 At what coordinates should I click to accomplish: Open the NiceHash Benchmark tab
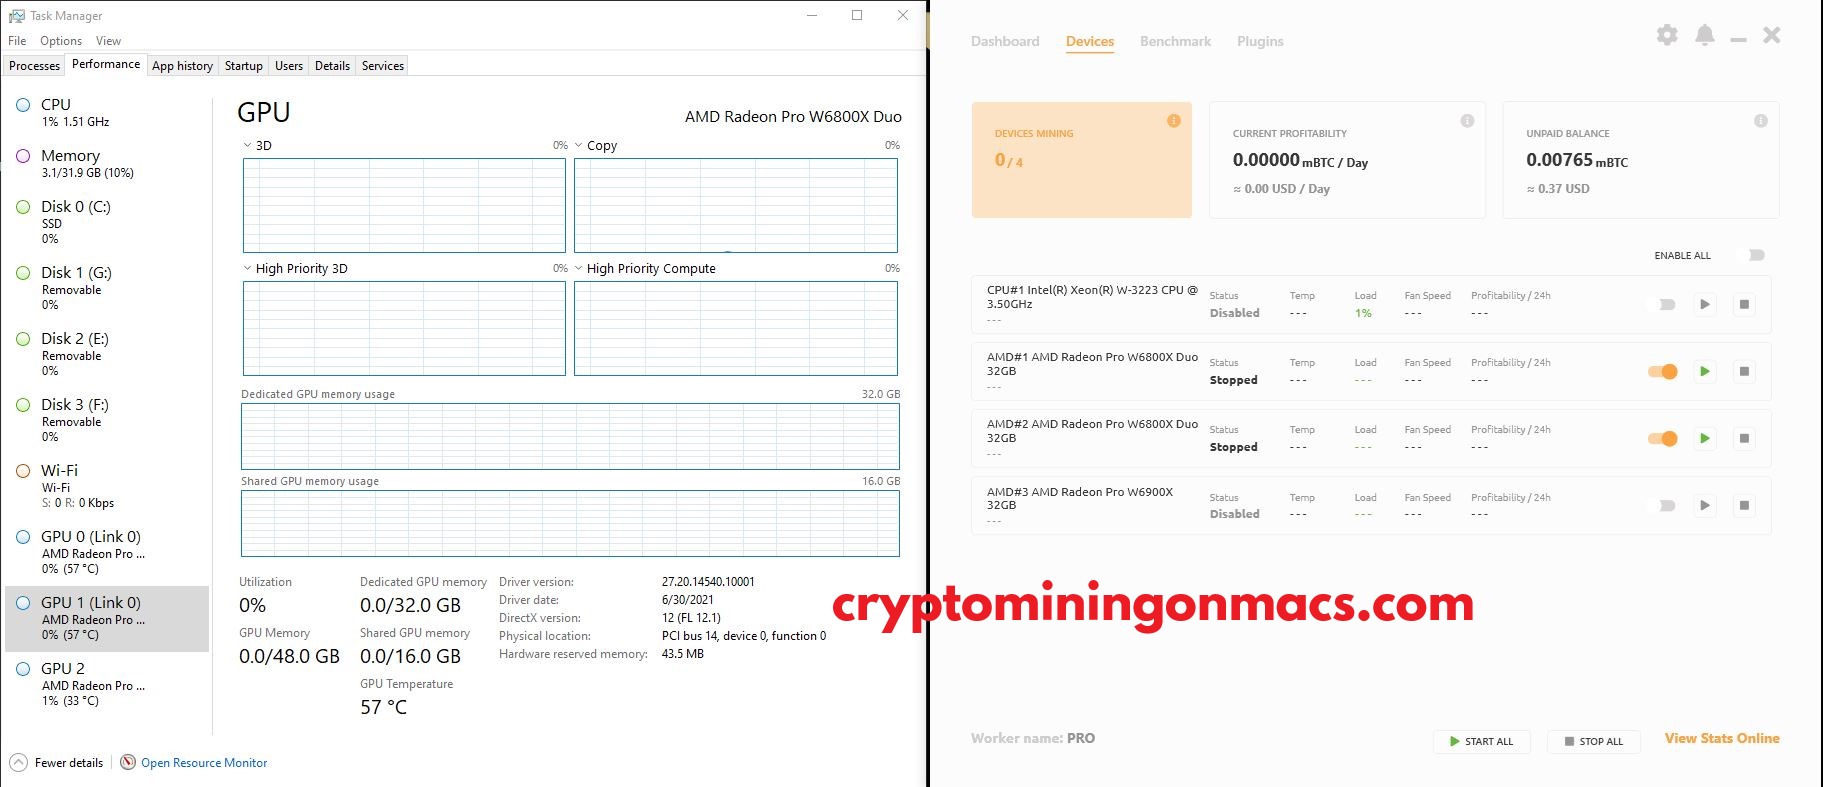[x=1175, y=41]
